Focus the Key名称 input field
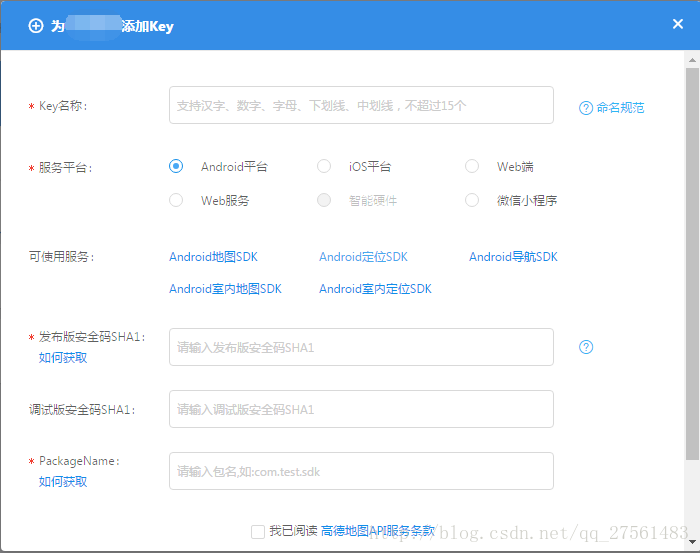The image size is (700, 553). [x=361, y=105]
